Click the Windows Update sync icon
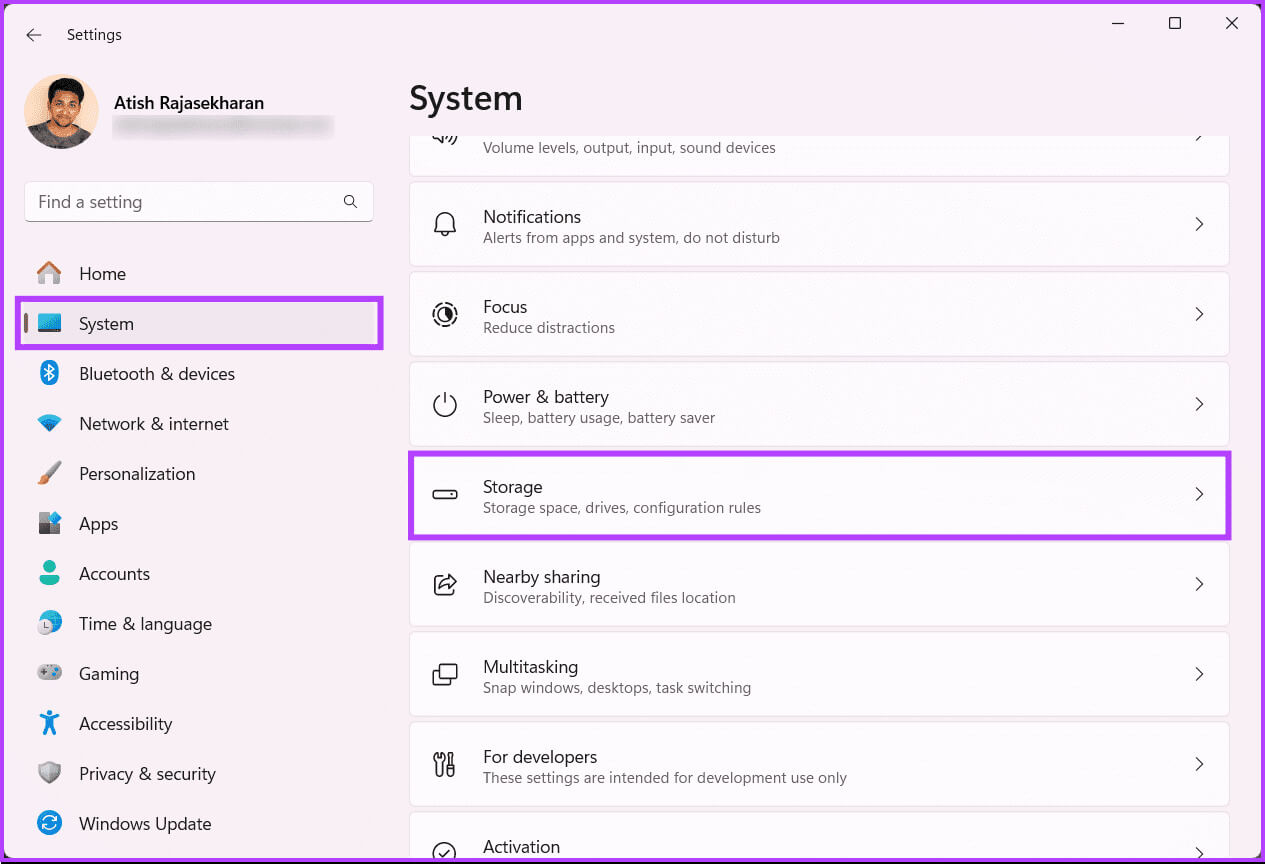Screen dimensions: 1265x864 click(x=49, y=824)
